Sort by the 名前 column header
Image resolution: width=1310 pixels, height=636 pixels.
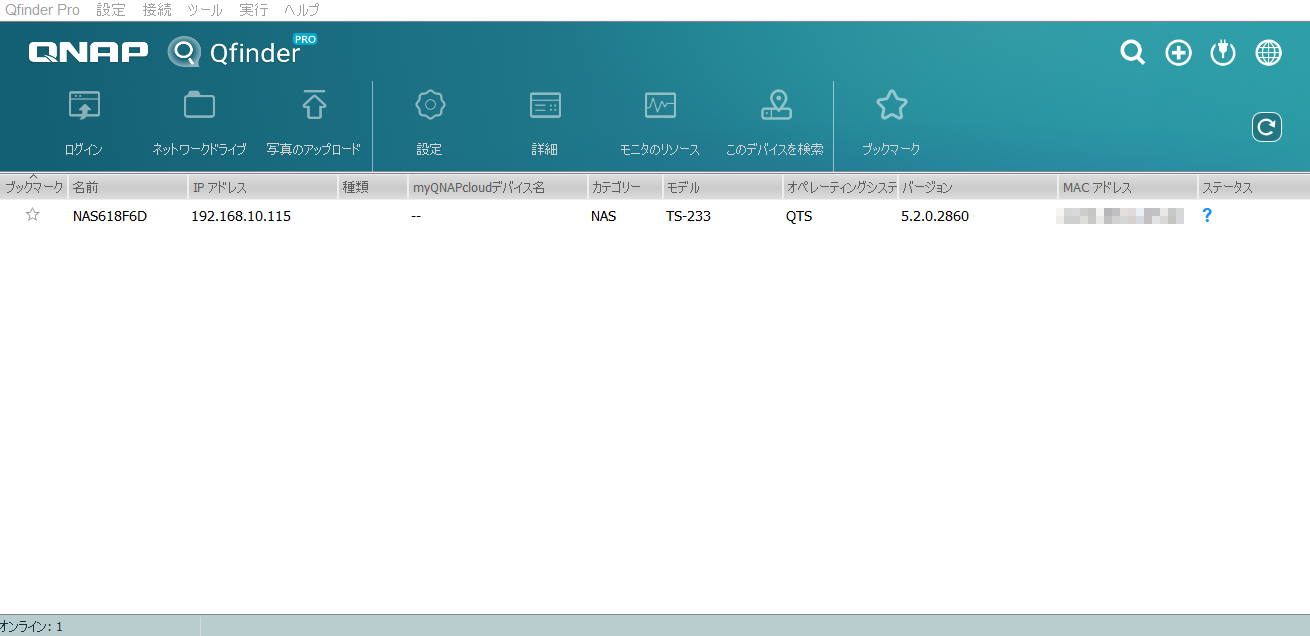click(128, 187)
